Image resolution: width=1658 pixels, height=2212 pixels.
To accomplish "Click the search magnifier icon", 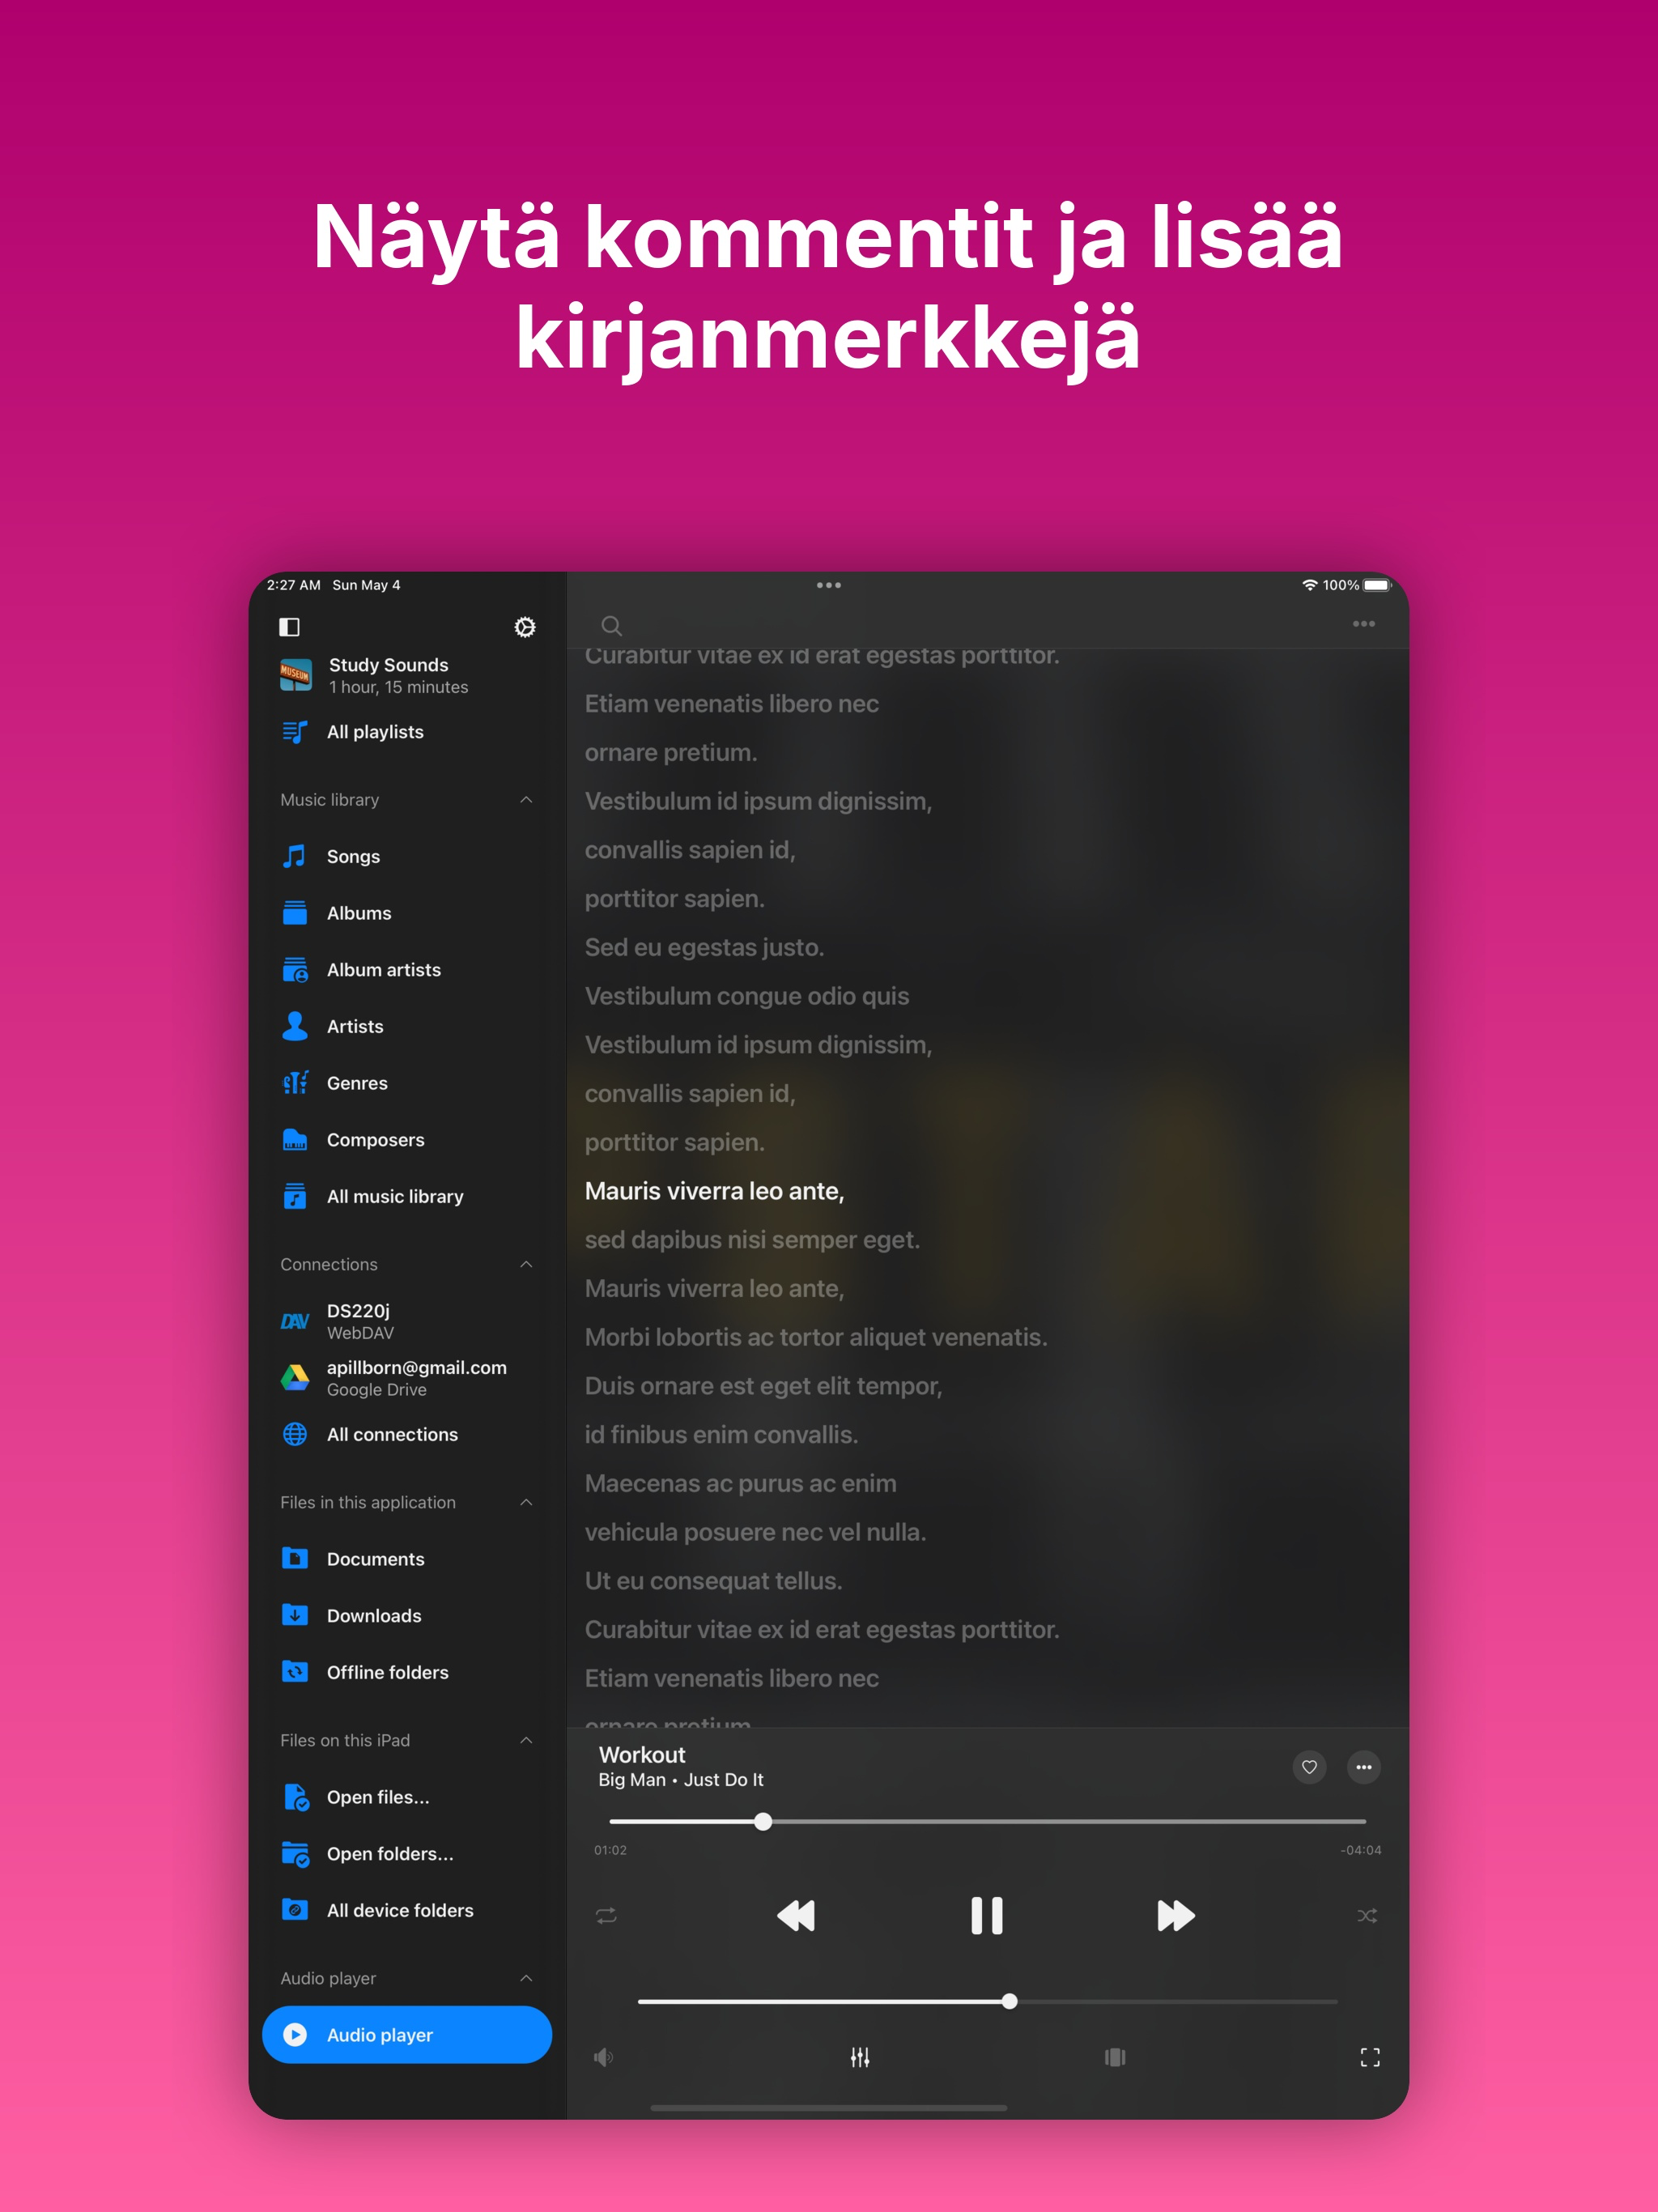I will [x=611, y=626].
